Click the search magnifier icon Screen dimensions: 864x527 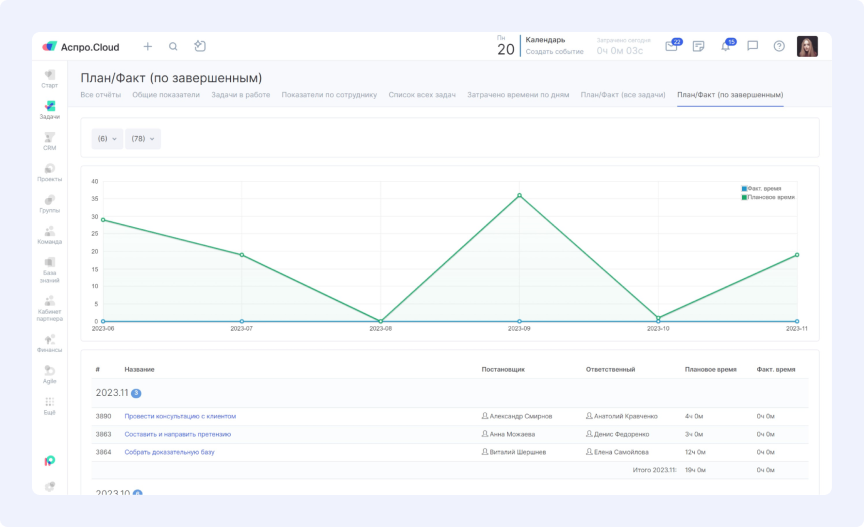coord(173,46)
